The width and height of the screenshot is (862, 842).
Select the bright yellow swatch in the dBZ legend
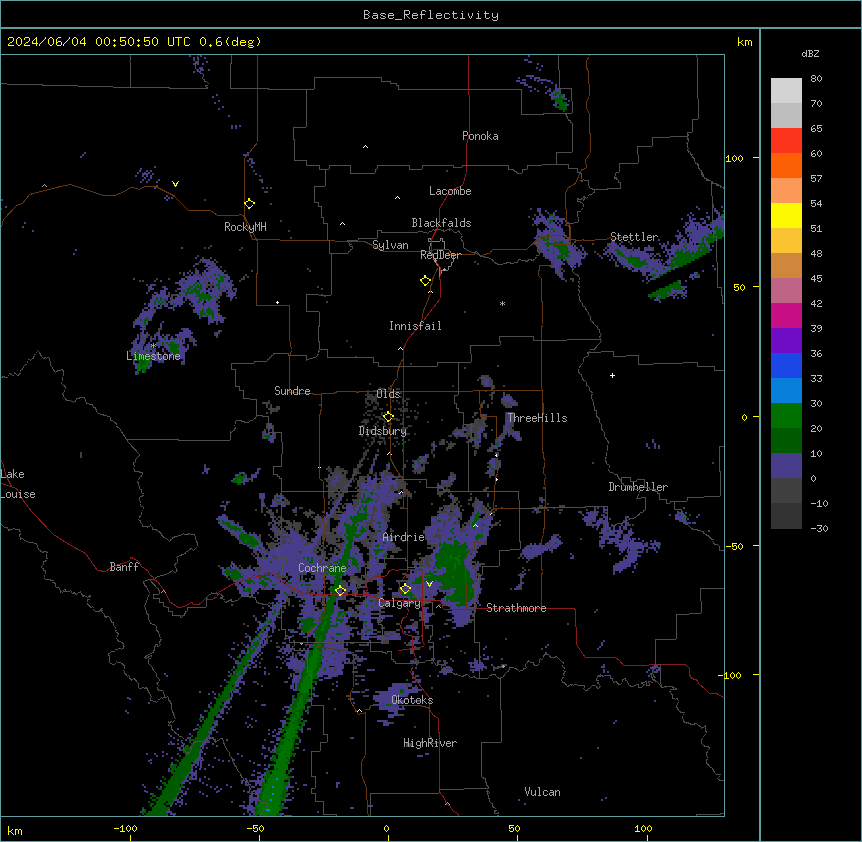point(786,215)
